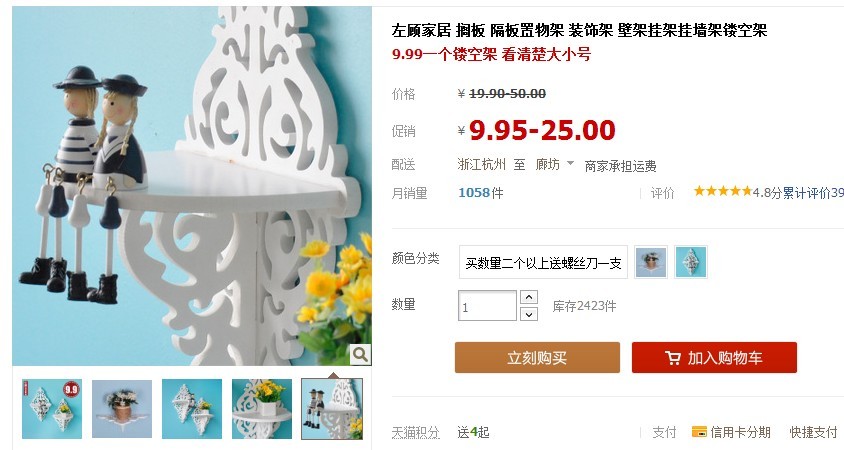View fifth thumbnail with sitting dolls
Screen dimensions: 844x450
coord(332,409)
